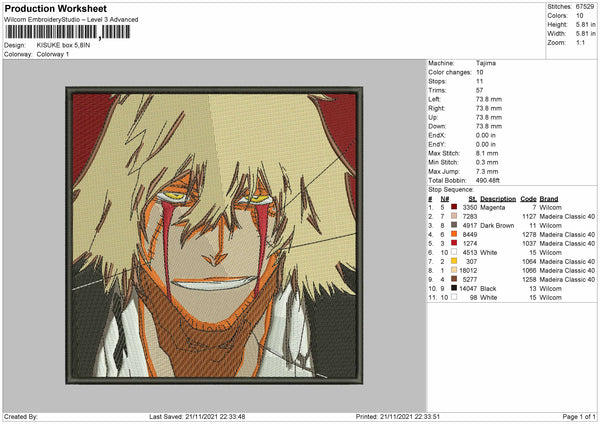
Task: Click the 'Page 1 of 1' footer text
Action: tap(579, 416)
